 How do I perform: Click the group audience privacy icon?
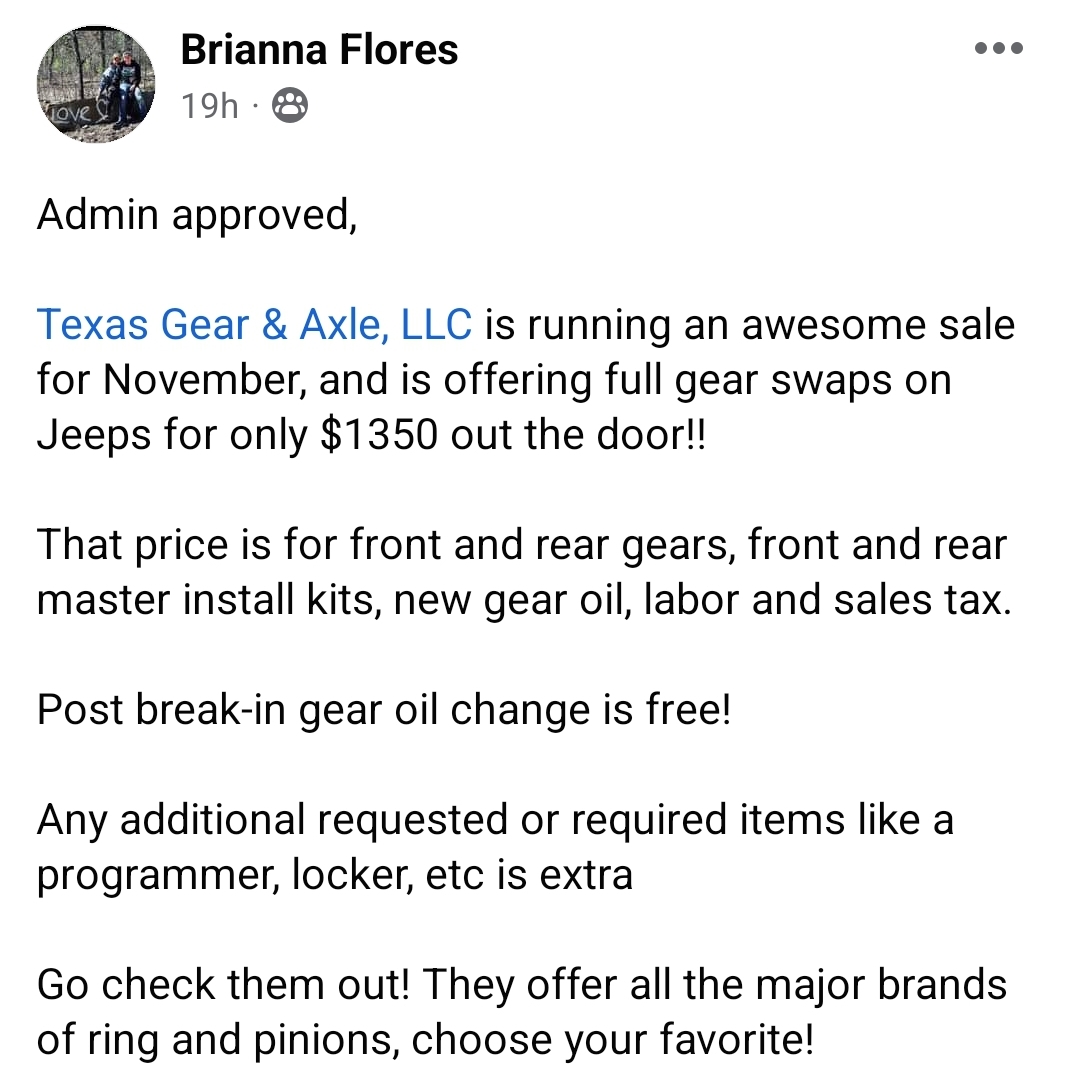click(x=290, y=104)
